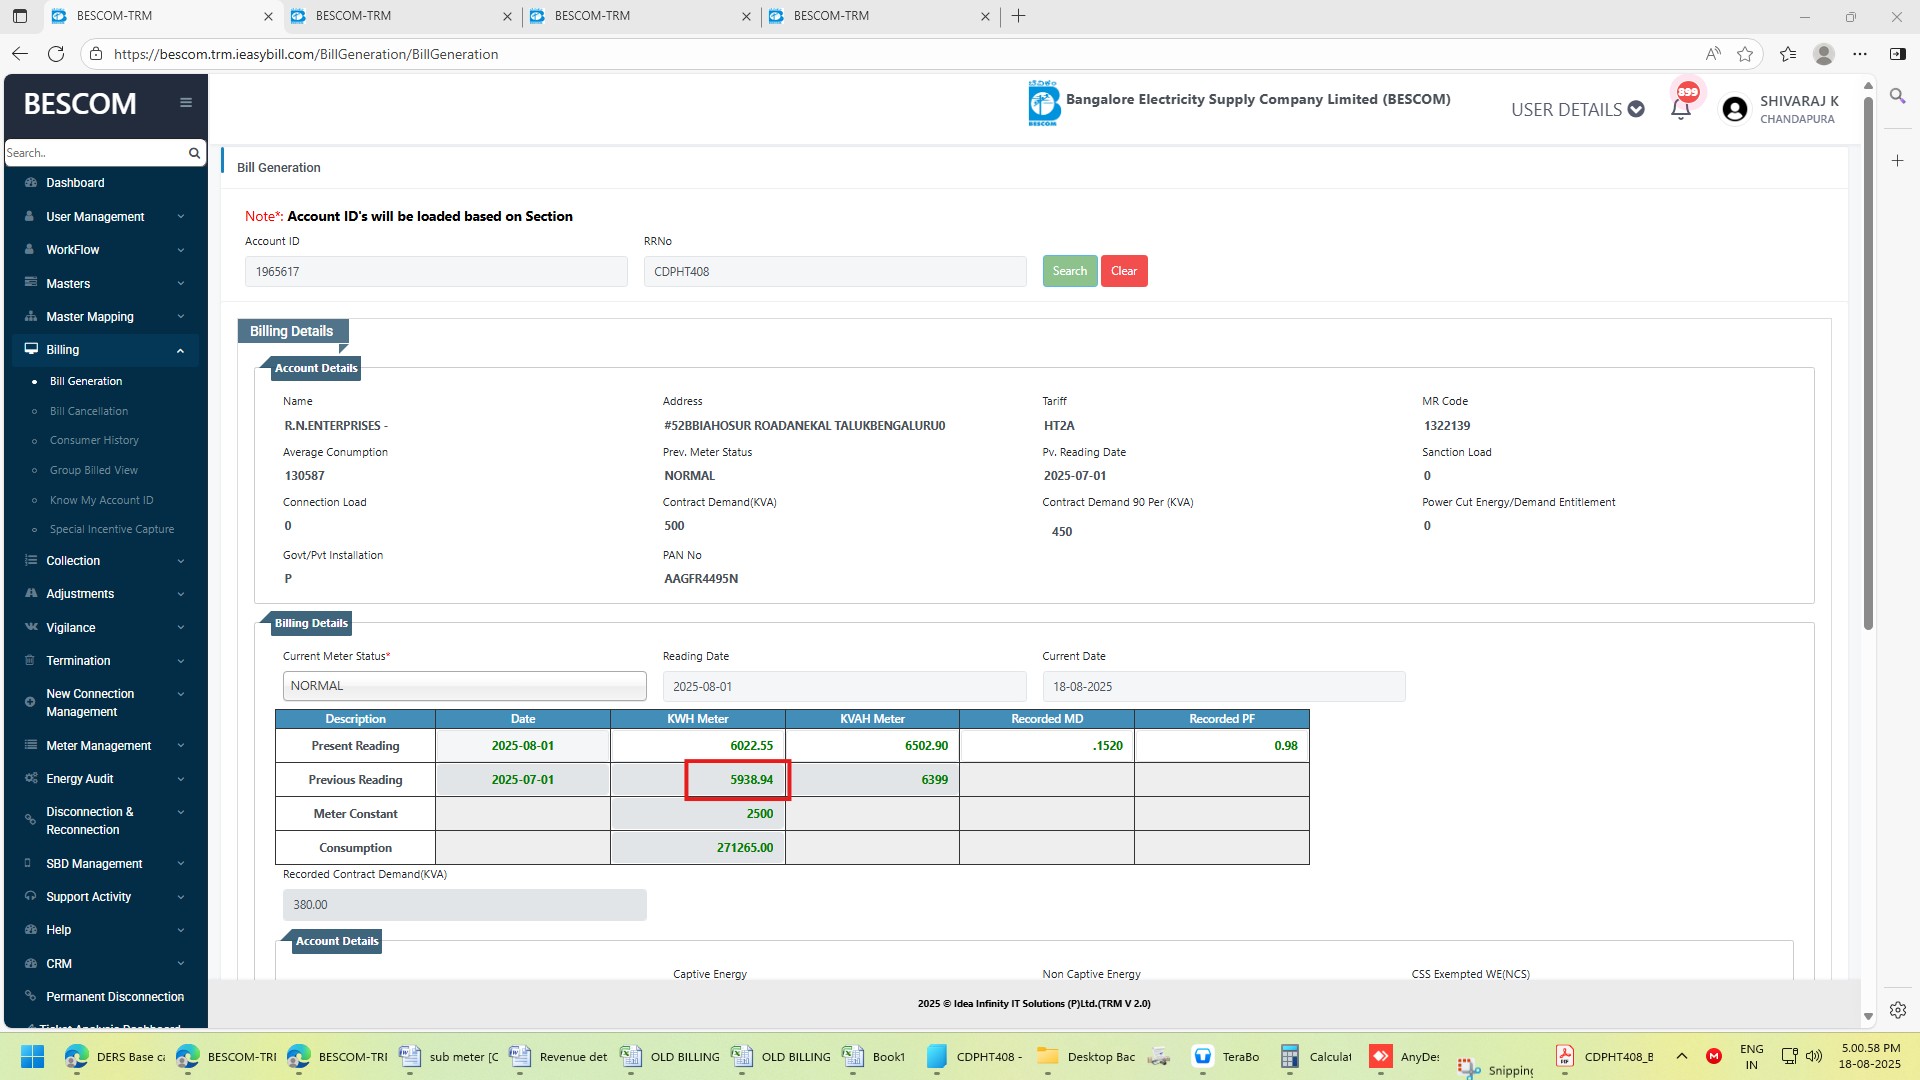The width and height of the screenshot is (1920, 1080).
Task: Open Bill Cancellation submenu item
Action: click(89, 411)
